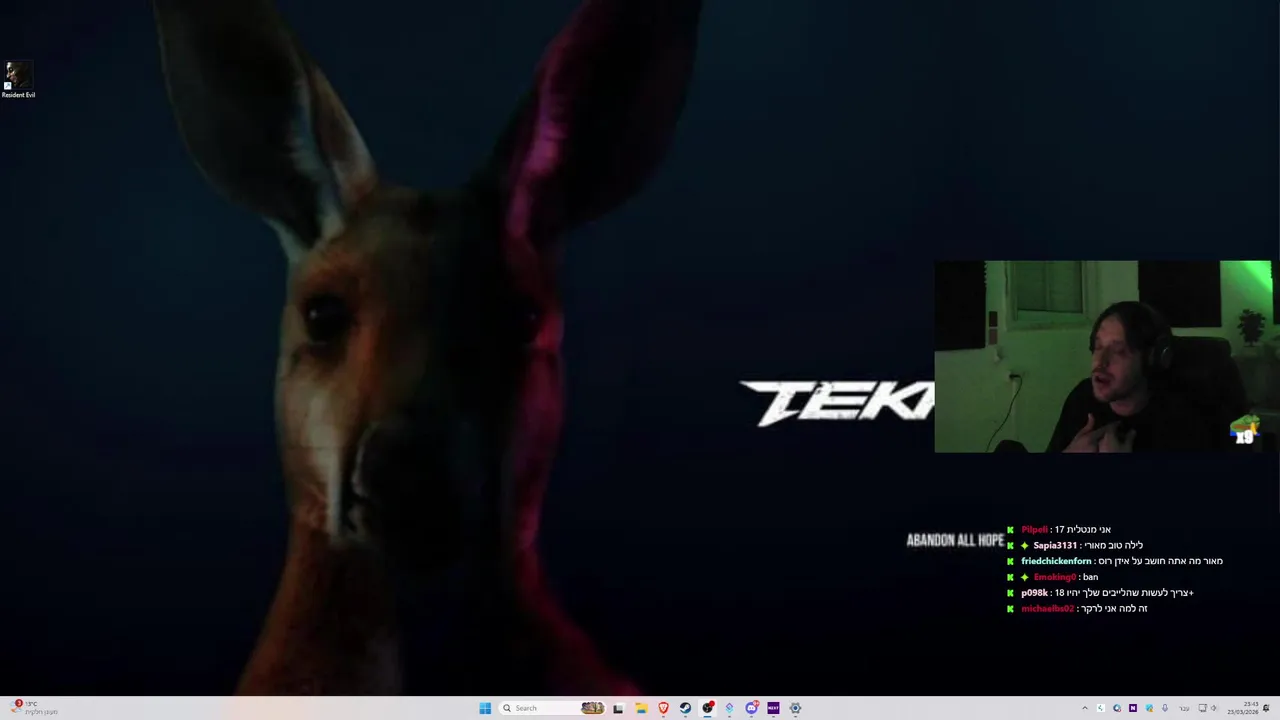
Task: Open the purple NEXT app on taskbar
Action: point(773,708)
